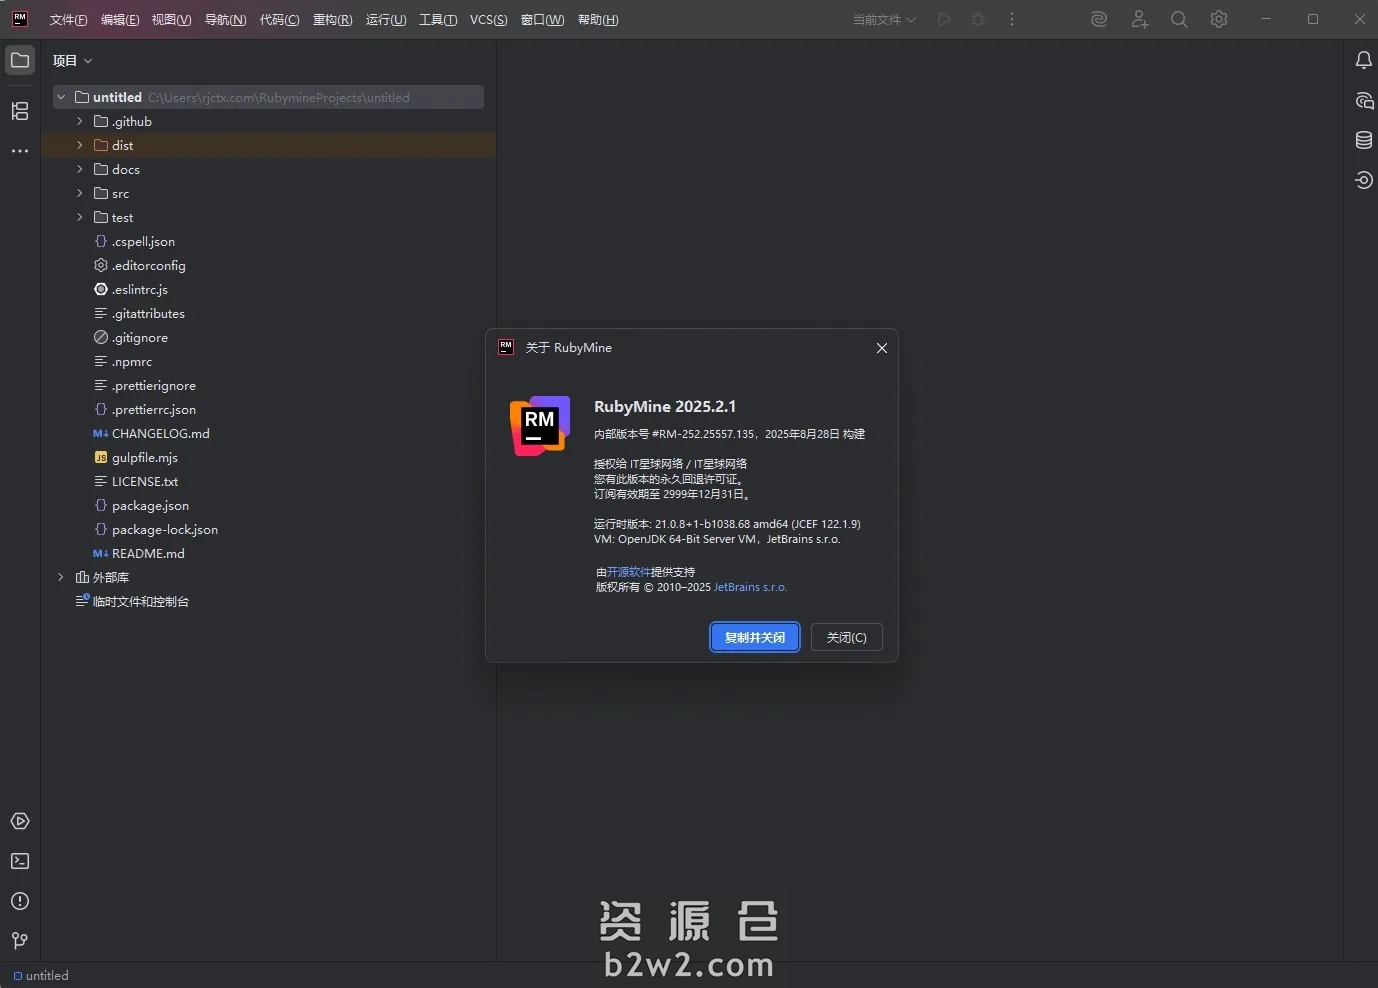Show the Notifications bell panel

click(x=1363, y=60)
